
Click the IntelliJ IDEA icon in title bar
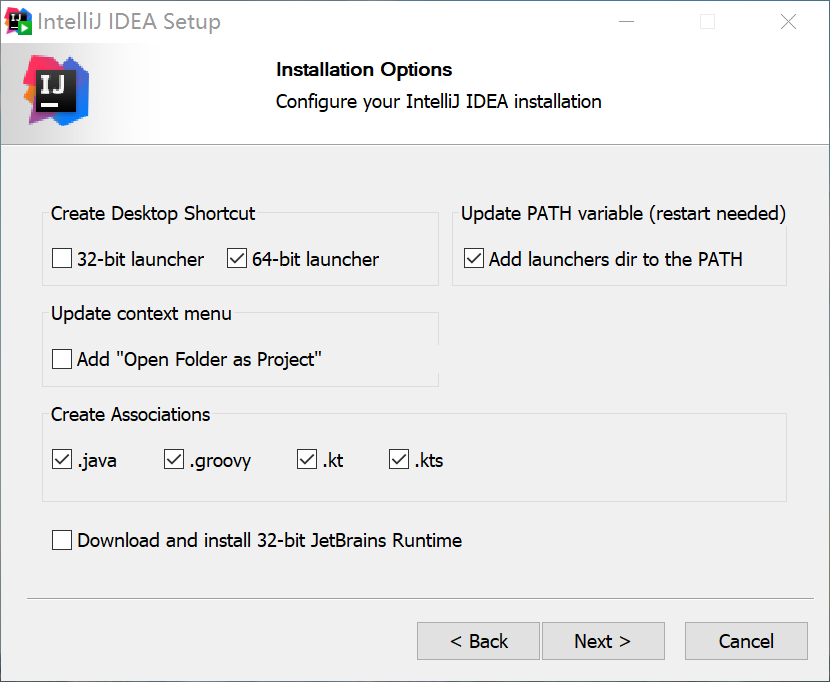(x=19, y=21)
